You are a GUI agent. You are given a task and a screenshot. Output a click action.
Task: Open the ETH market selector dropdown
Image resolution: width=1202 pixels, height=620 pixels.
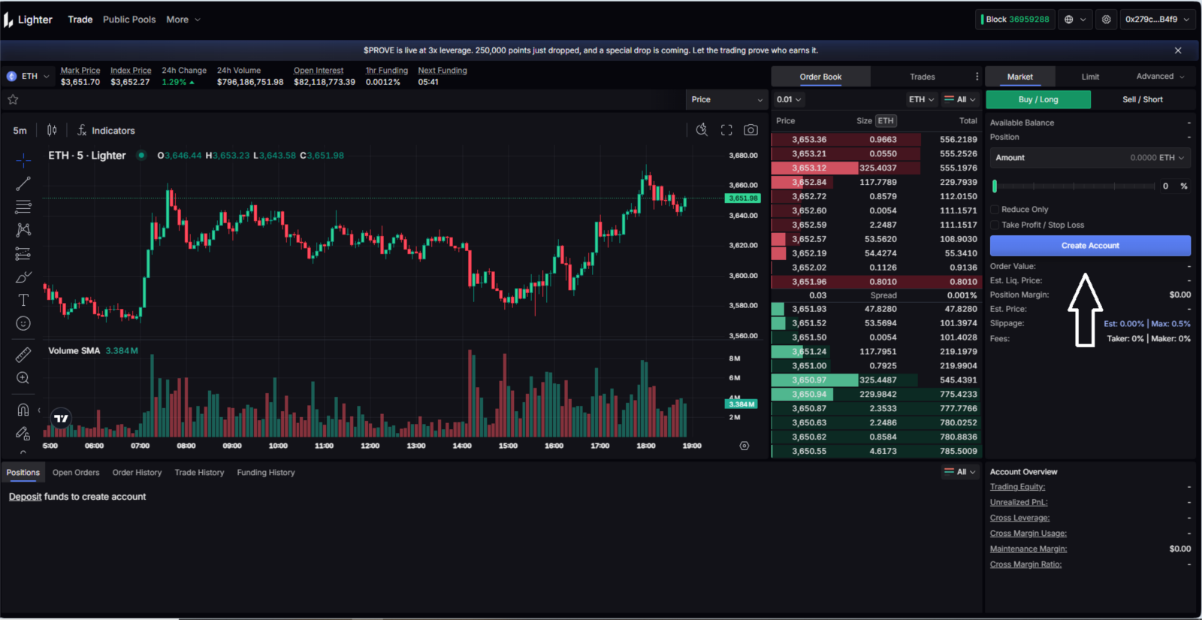click(28, 76)
